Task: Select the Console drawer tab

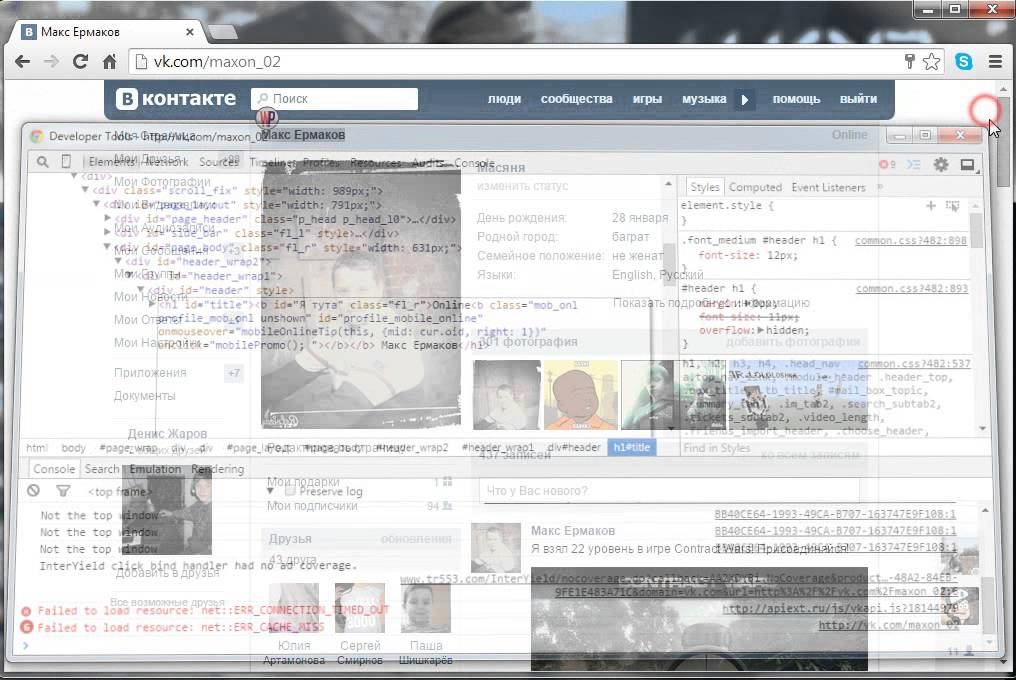Action: (x=54, y=469)
